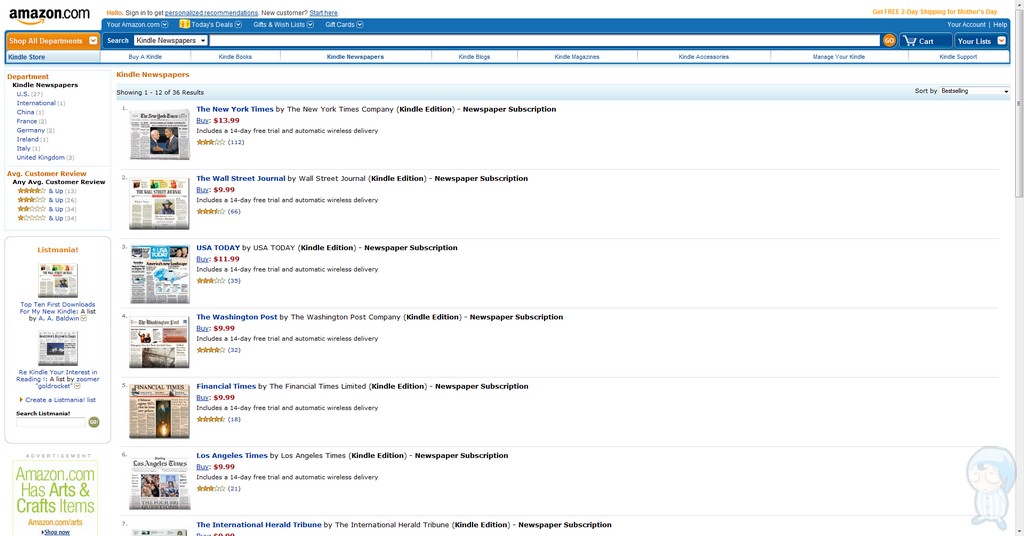The width and height of the screenshot is (1024, 536).
Task: Click the orange GO search button
Action: tap(889, 40)
